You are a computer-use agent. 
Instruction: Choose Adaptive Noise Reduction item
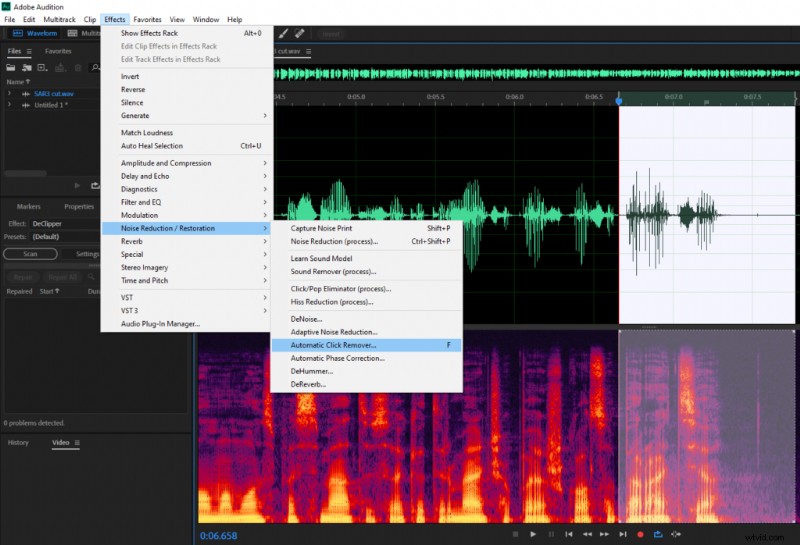tap(367, 332)
